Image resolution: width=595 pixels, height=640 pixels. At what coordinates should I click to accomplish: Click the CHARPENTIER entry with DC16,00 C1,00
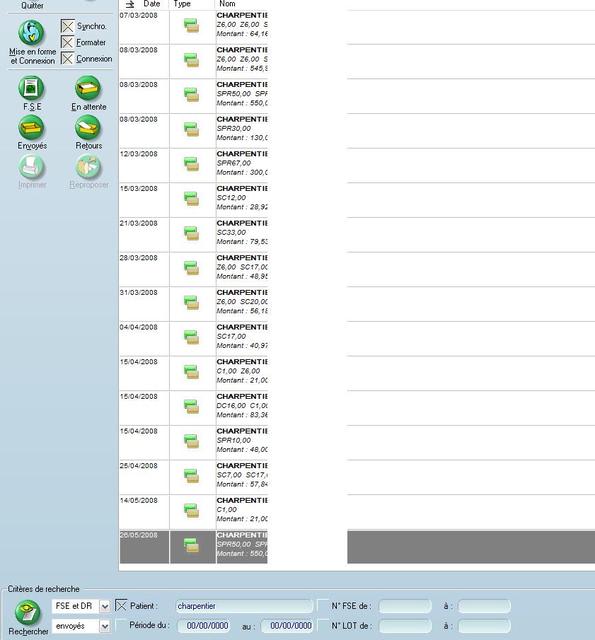[x=242, y=406]
